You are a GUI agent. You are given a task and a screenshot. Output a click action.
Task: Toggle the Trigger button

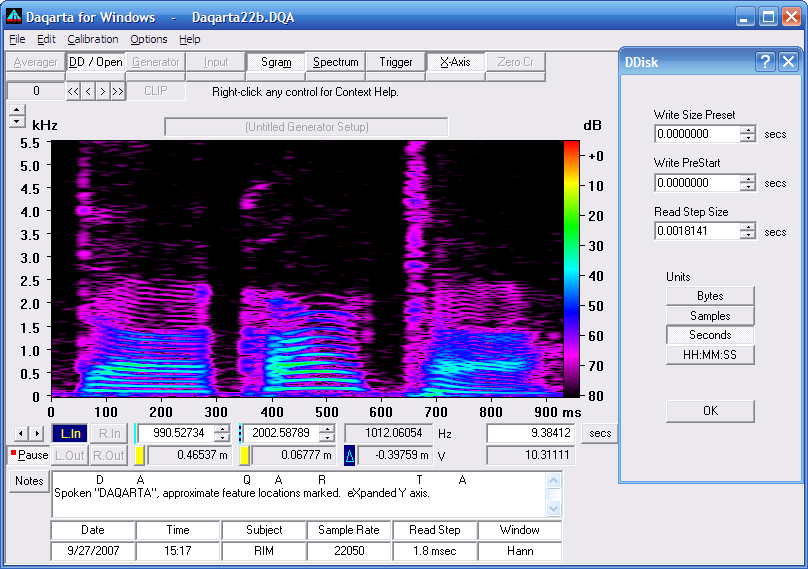[x=396, y=62]
